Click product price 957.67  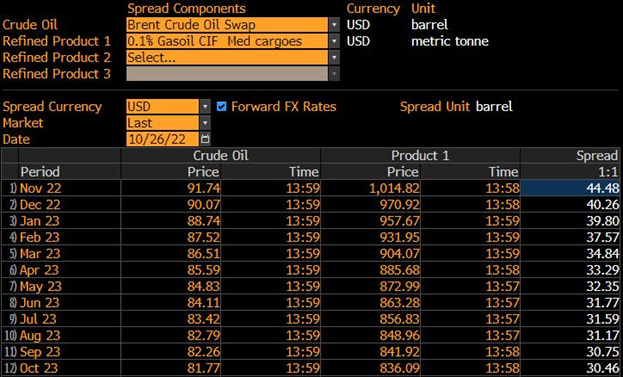399,220
